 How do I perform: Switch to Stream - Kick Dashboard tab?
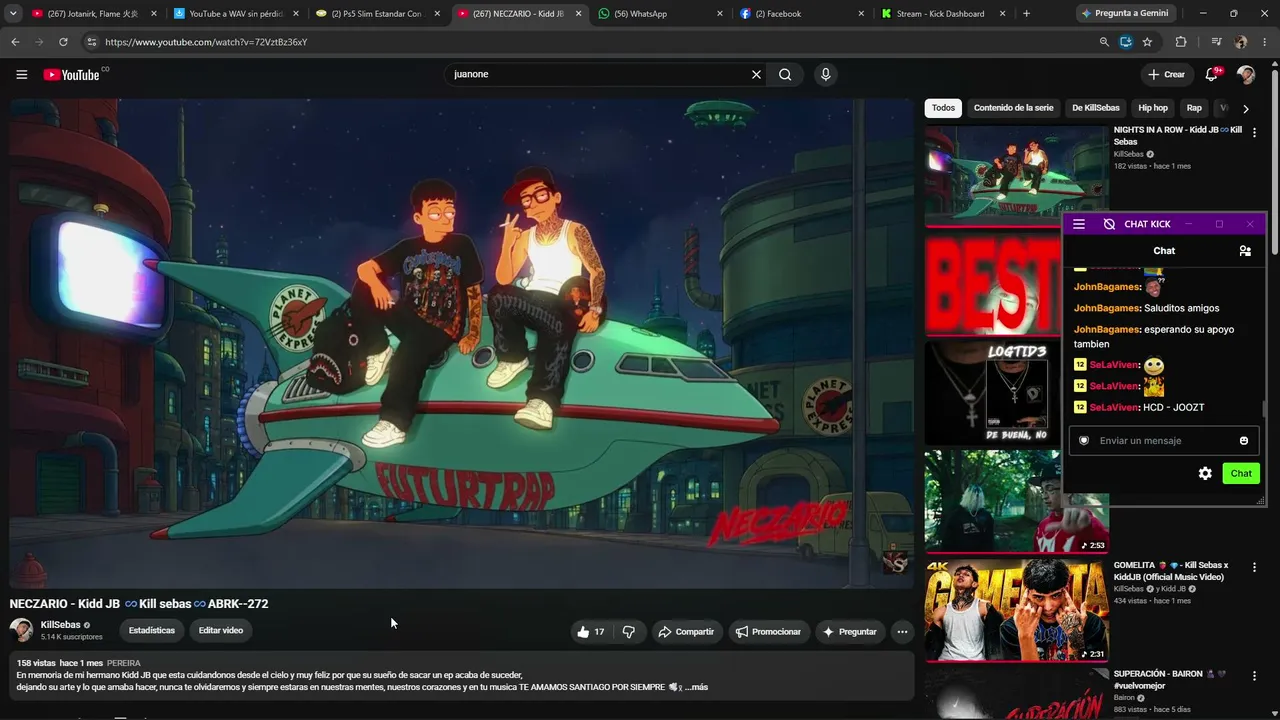[x=943, y=14]
